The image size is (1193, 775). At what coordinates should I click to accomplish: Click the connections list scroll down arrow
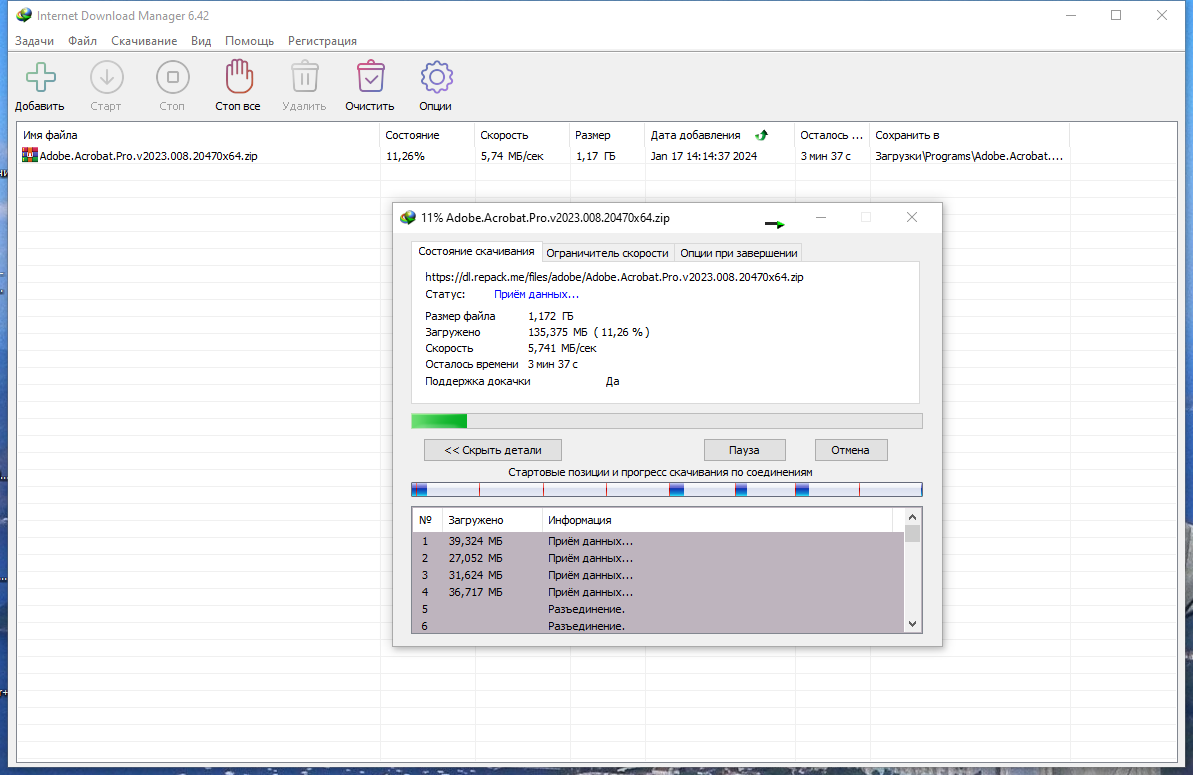click(913, 624)
